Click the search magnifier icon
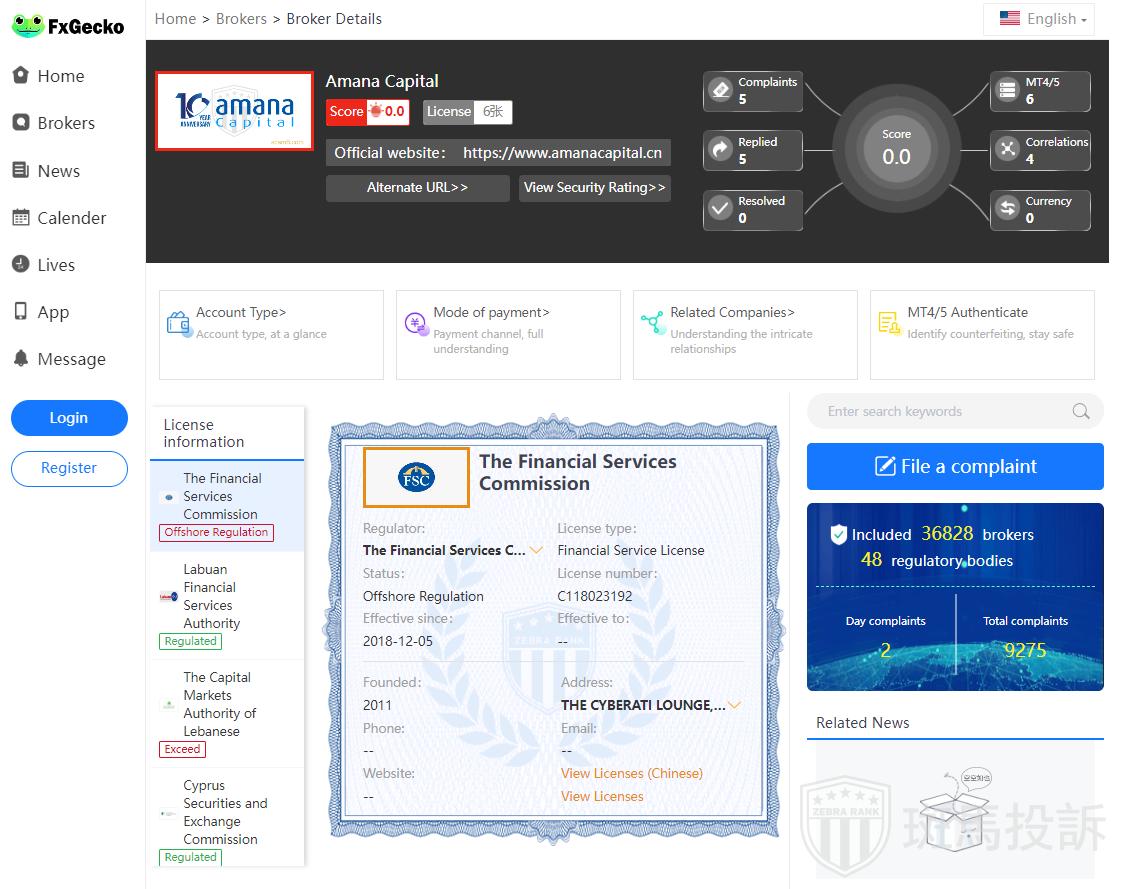Image resolution: width=1125 pixels, height=889 pixels. point(1080,411)
